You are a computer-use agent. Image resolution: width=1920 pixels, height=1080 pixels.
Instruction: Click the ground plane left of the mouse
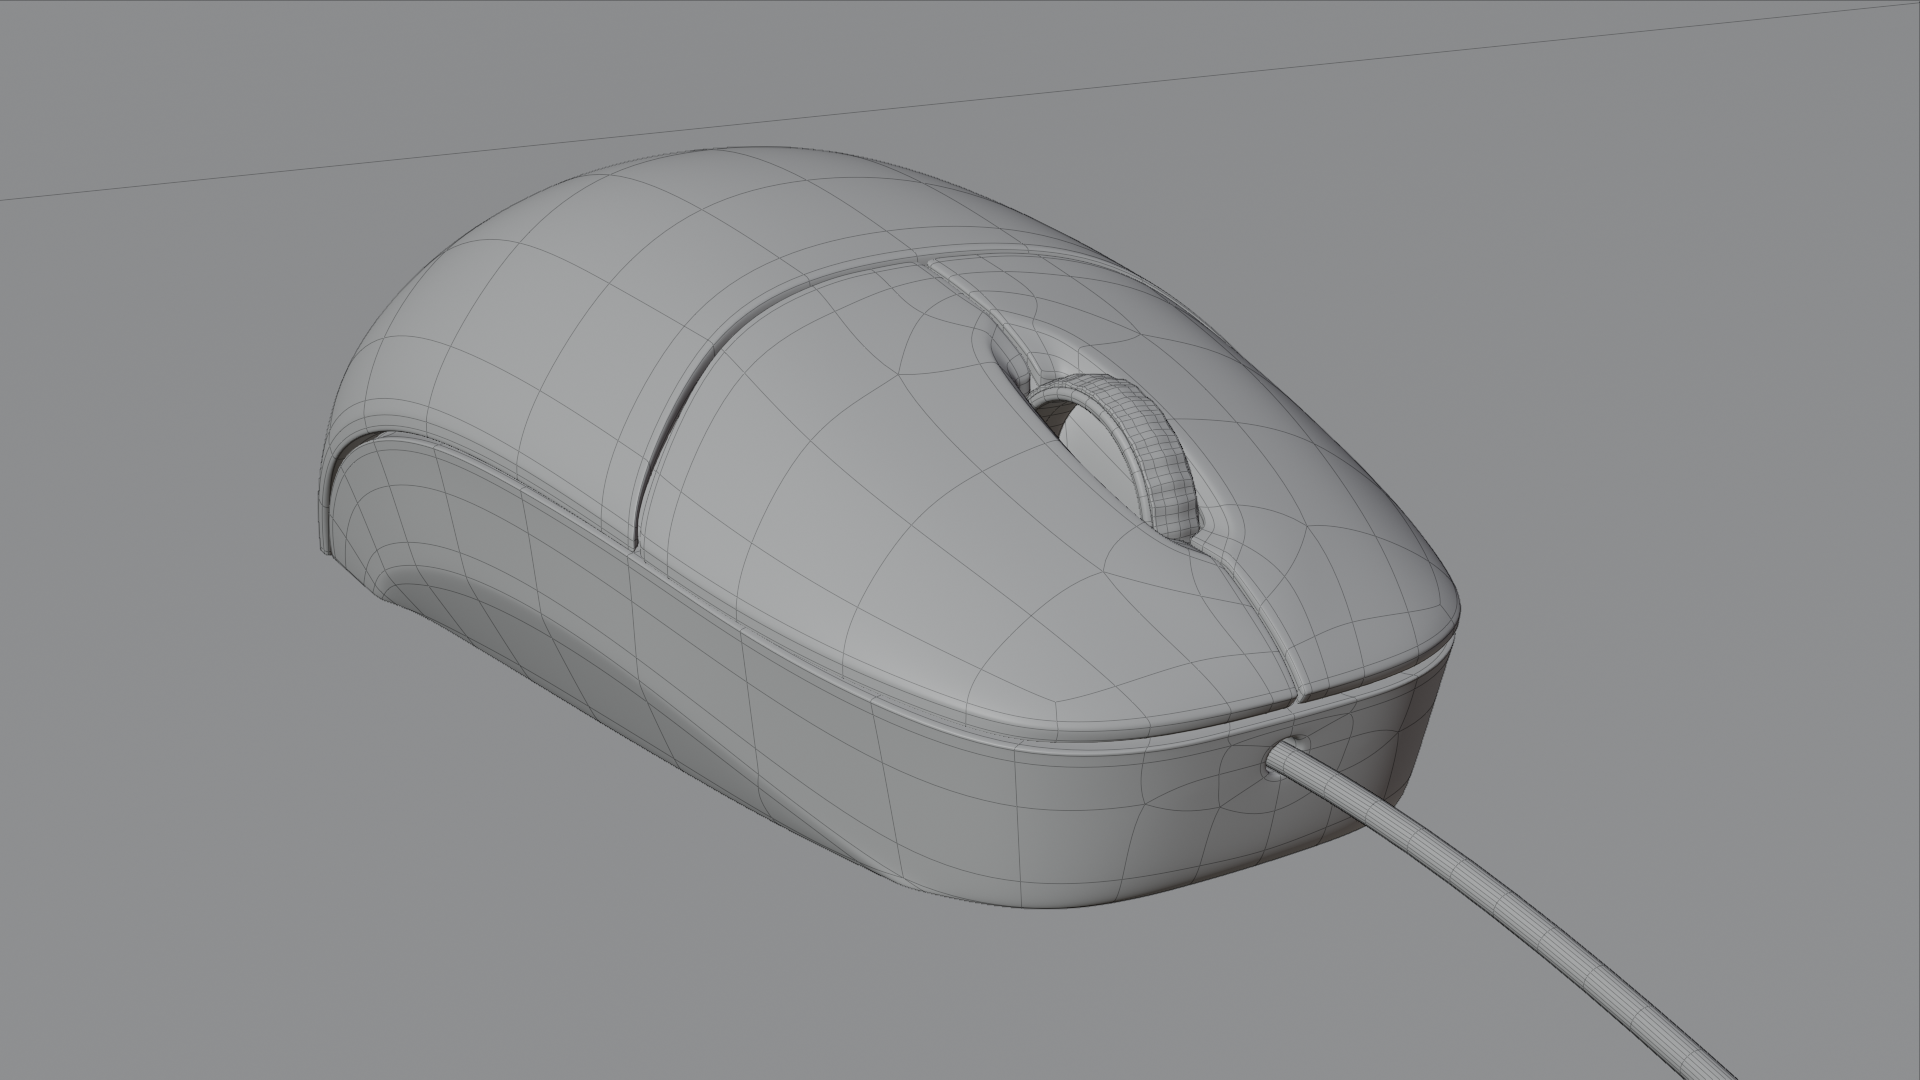tap(150, 600)
